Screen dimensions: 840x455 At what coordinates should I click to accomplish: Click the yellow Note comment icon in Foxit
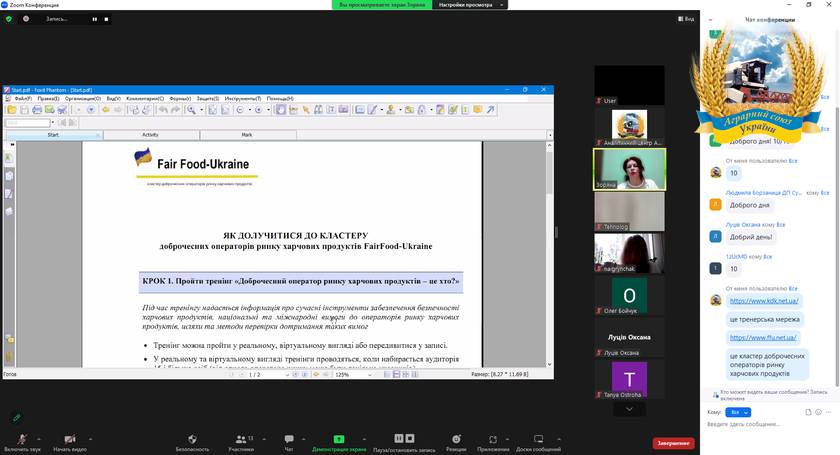(477, 110)
